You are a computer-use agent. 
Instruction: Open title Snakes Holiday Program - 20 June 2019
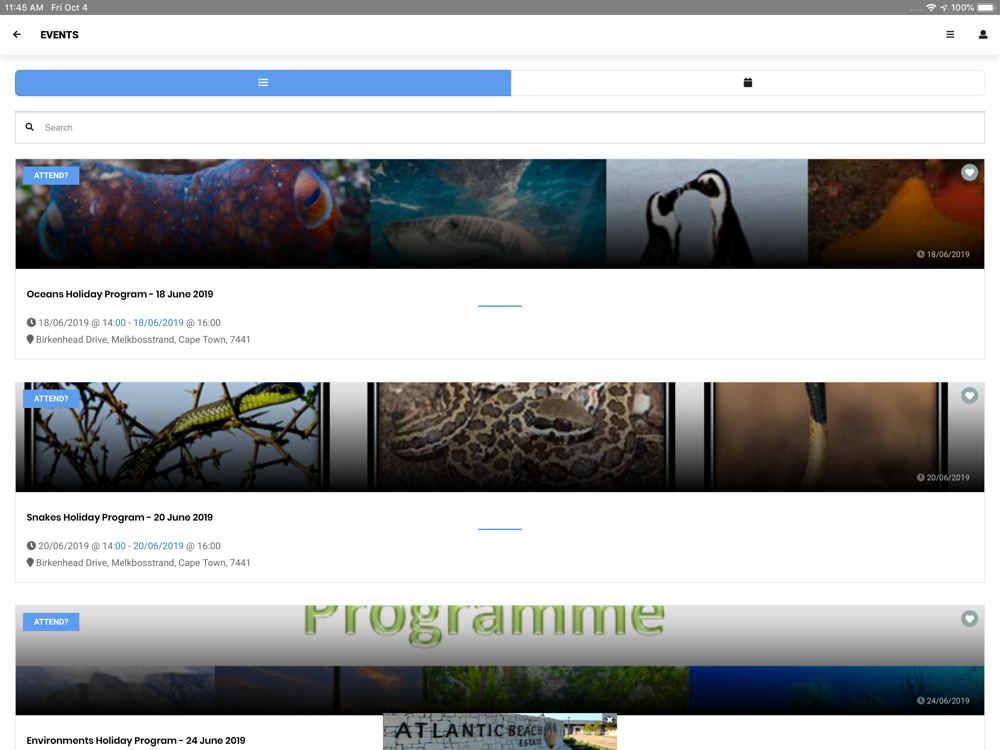coord(120,517)
